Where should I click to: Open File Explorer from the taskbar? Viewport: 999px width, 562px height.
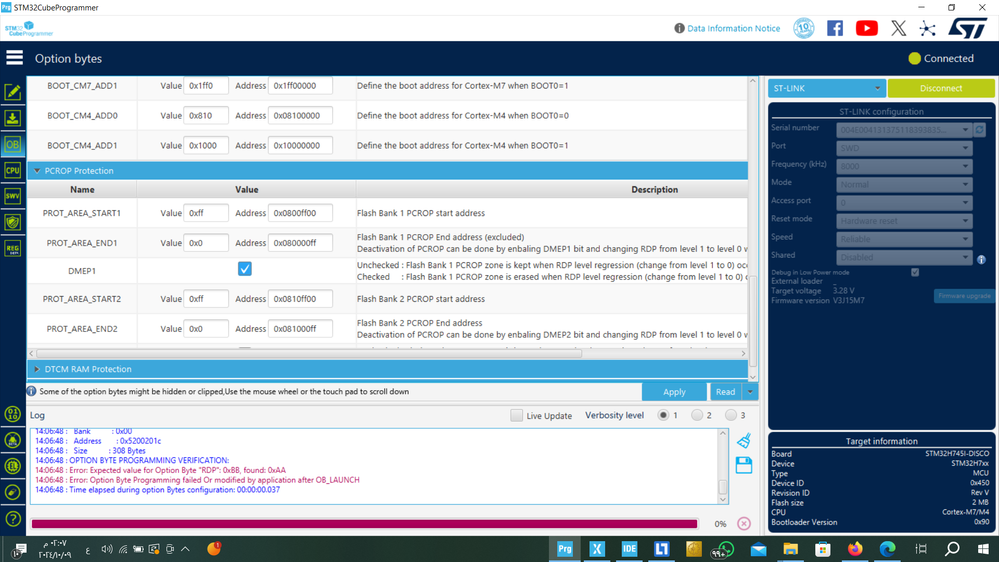click(x=790, y=549)
